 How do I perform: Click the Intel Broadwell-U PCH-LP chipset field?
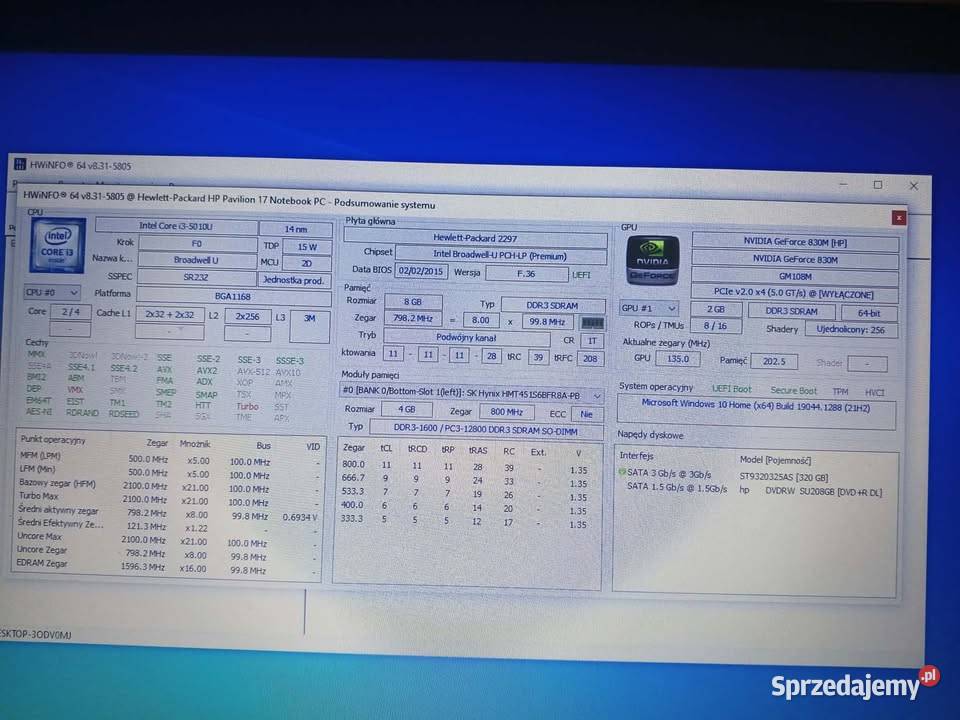pos(500,255)
